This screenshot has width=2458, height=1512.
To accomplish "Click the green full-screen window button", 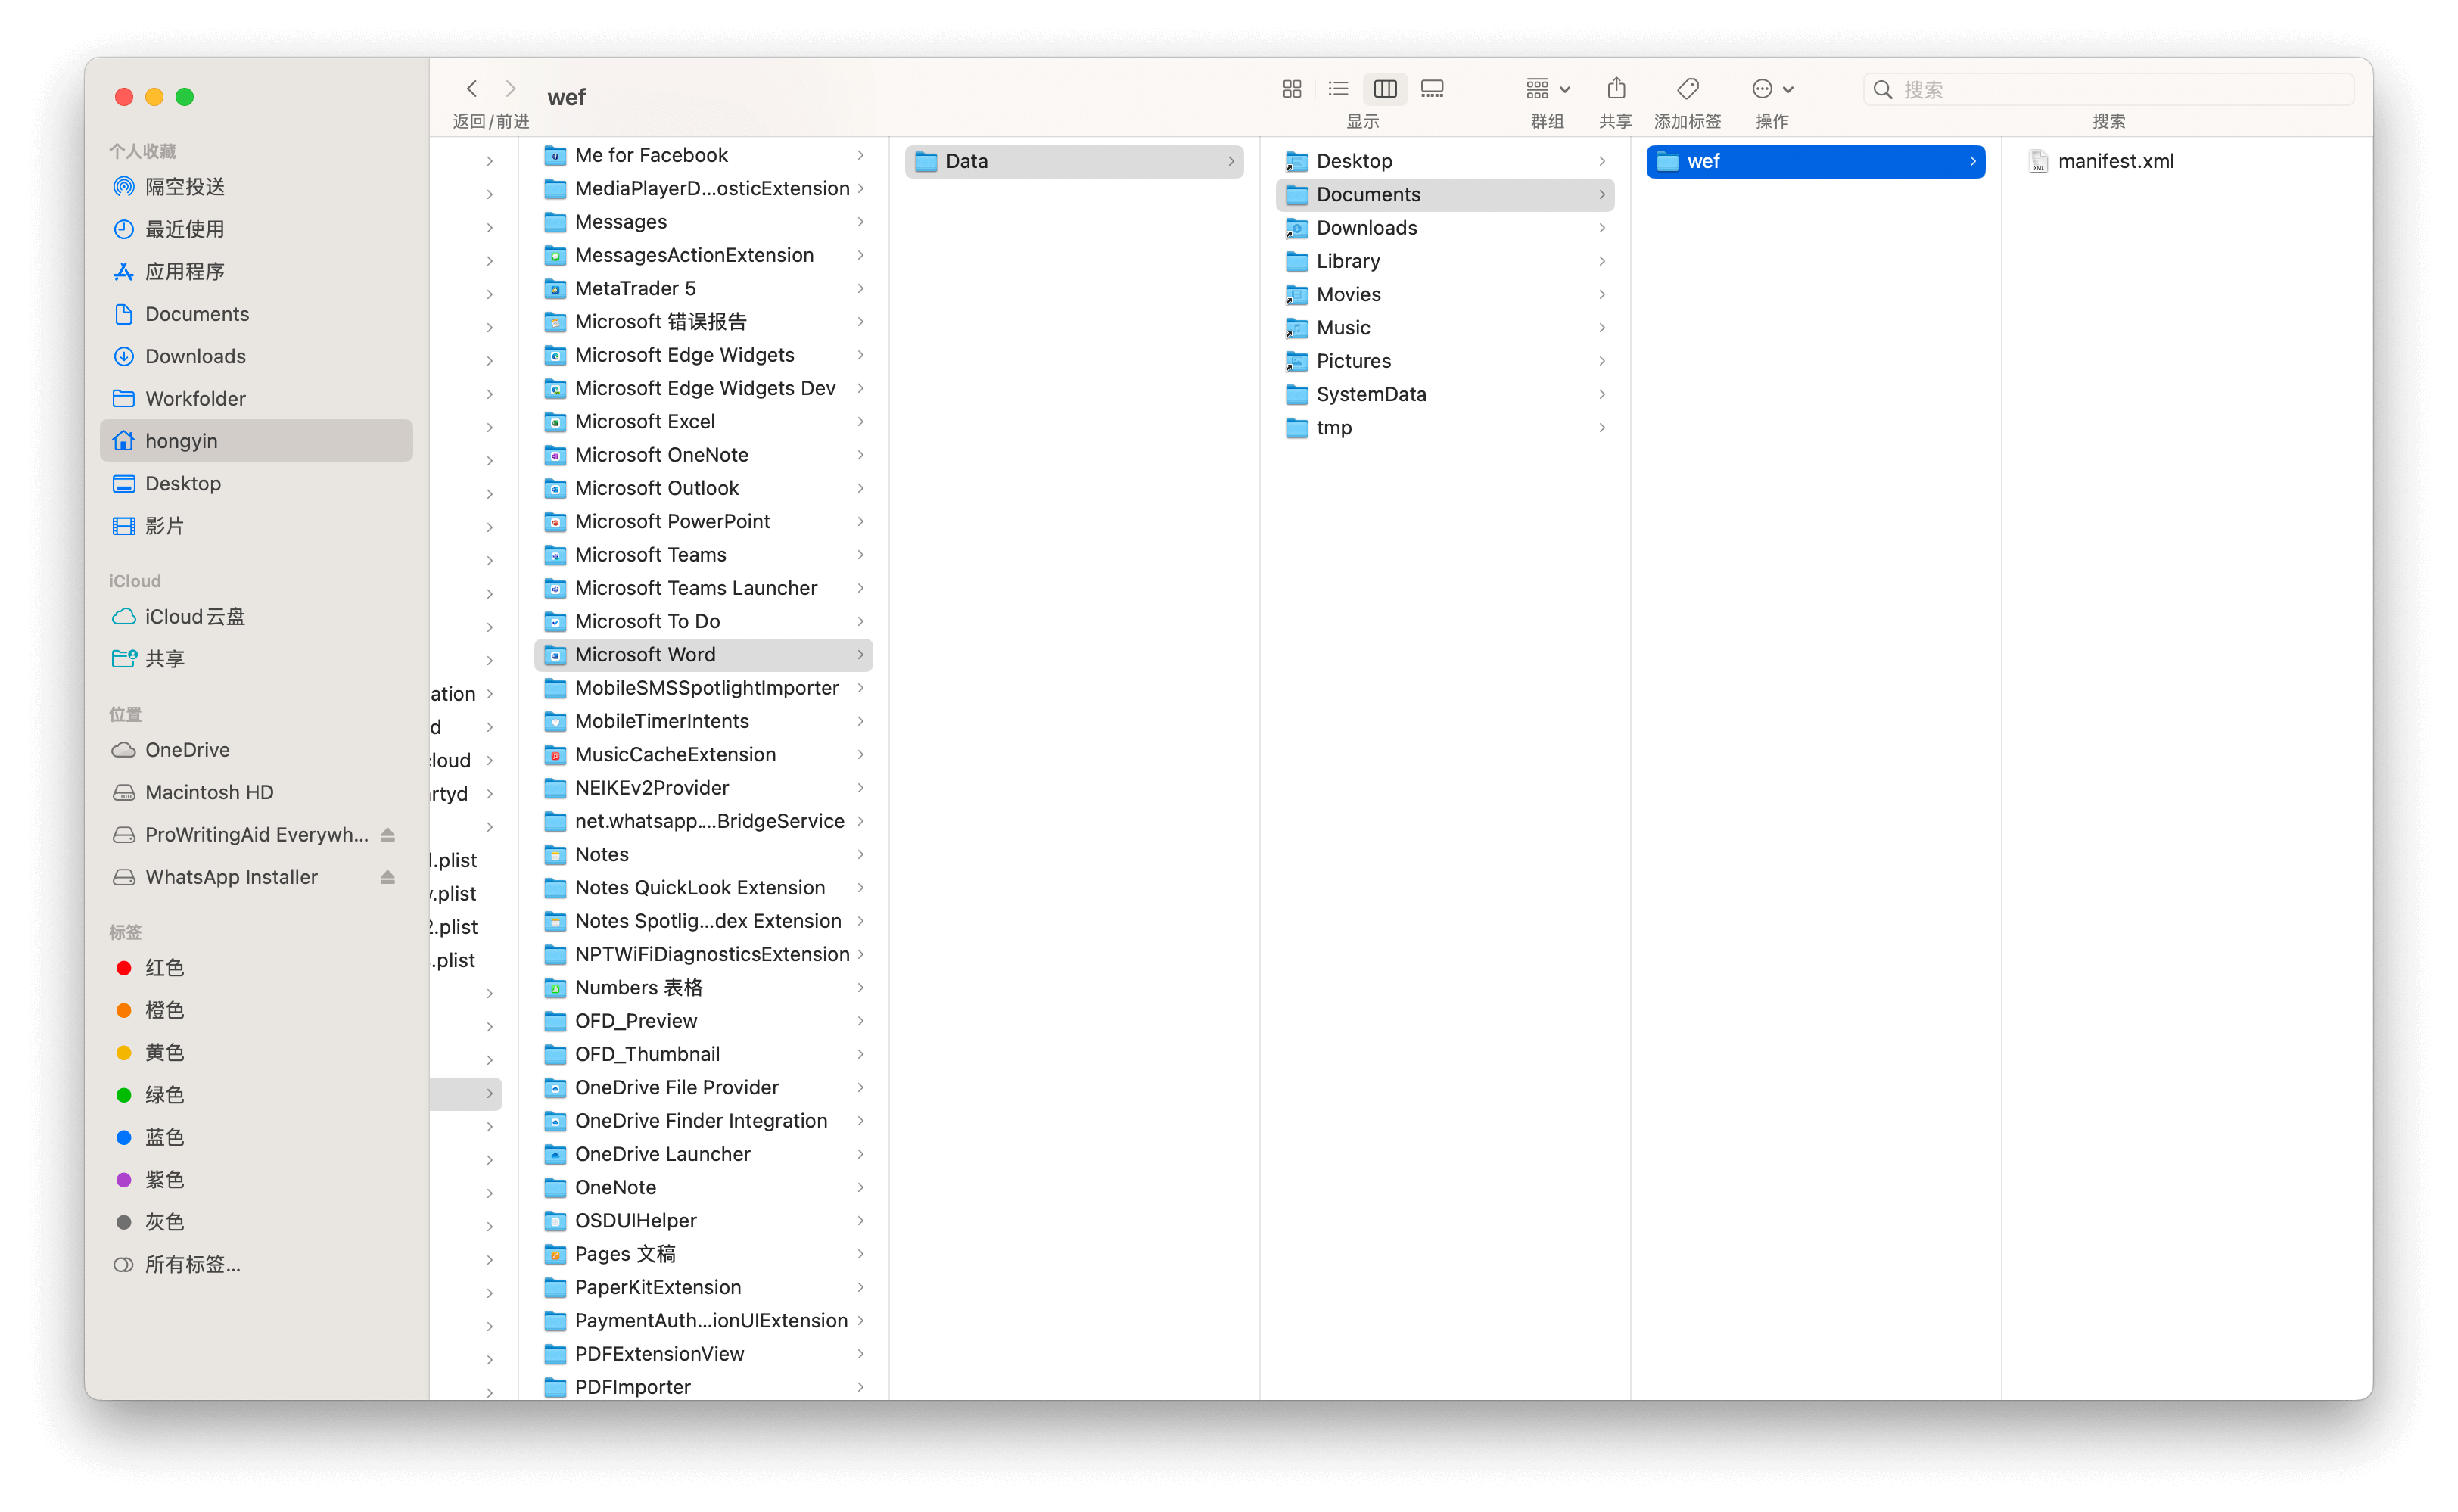I will tap(184, 97).
